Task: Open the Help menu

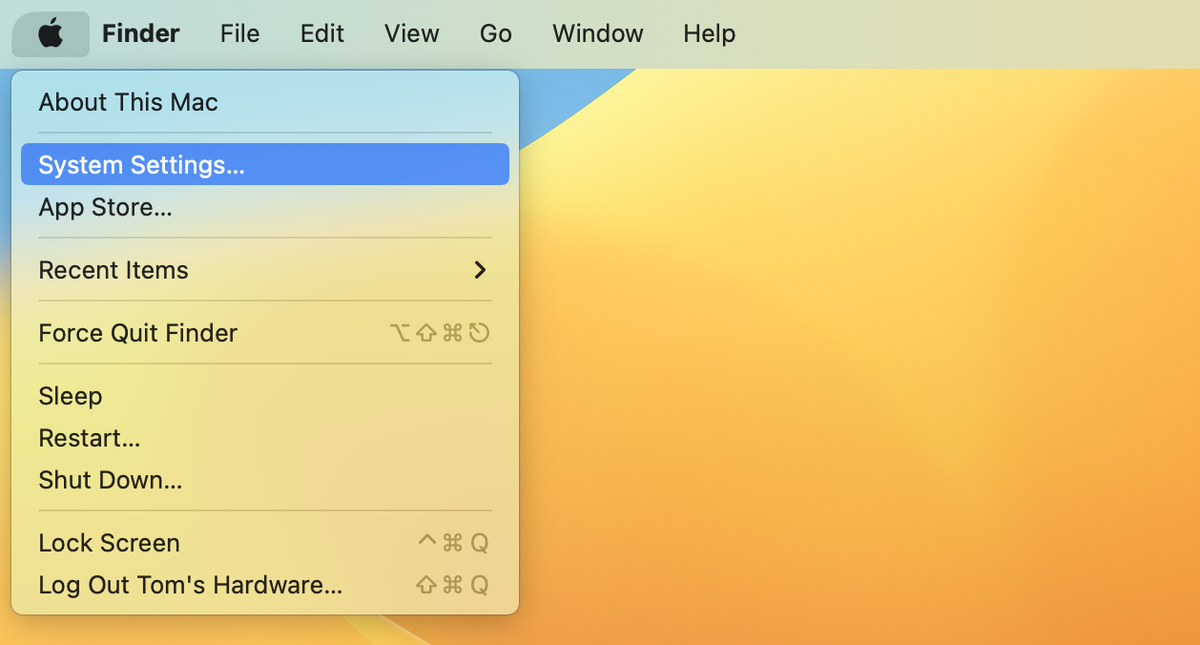Action: tap(709, 33)
